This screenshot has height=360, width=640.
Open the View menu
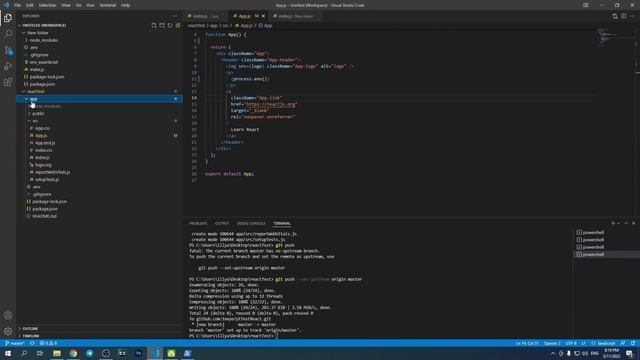pos(66,5)
